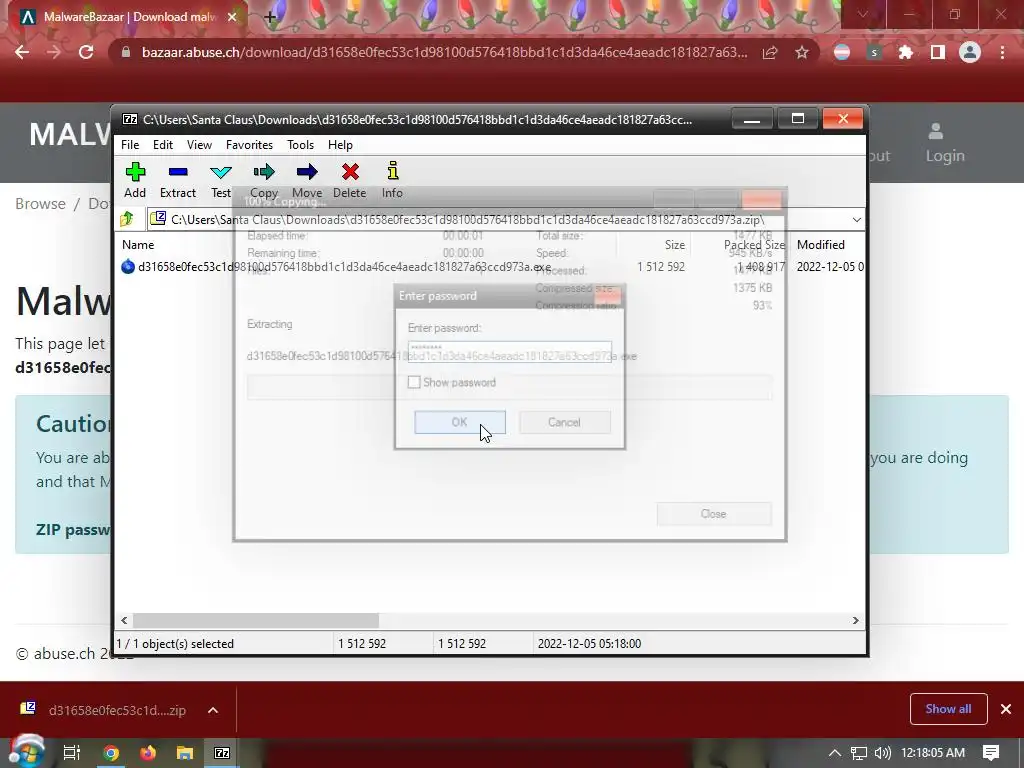The height and width of the screenshot is (768, 1024).
Task: Tick the Show password checkbox
Action: (x=414, y=382)
